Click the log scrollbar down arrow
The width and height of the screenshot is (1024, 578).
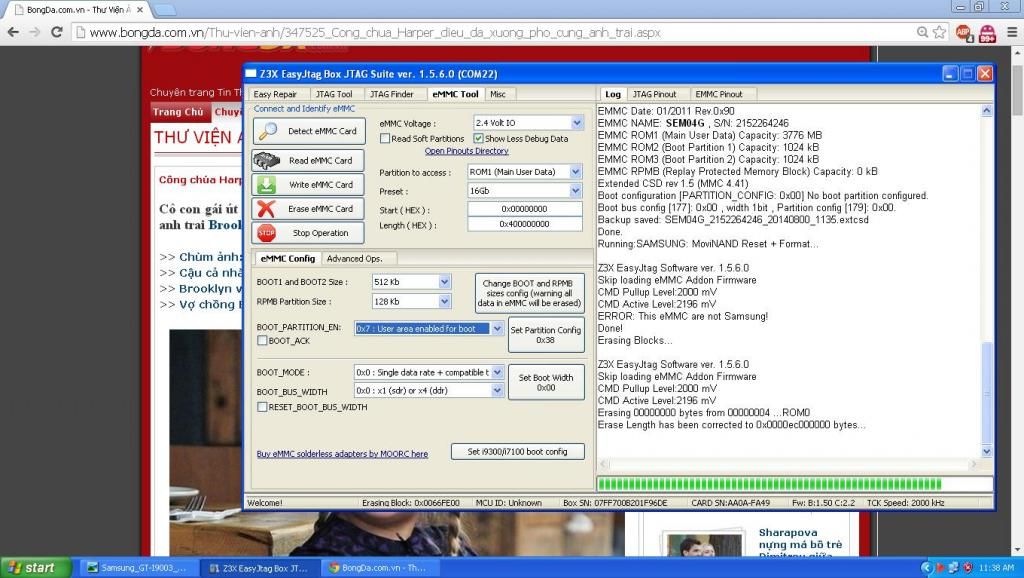(986, 451)
